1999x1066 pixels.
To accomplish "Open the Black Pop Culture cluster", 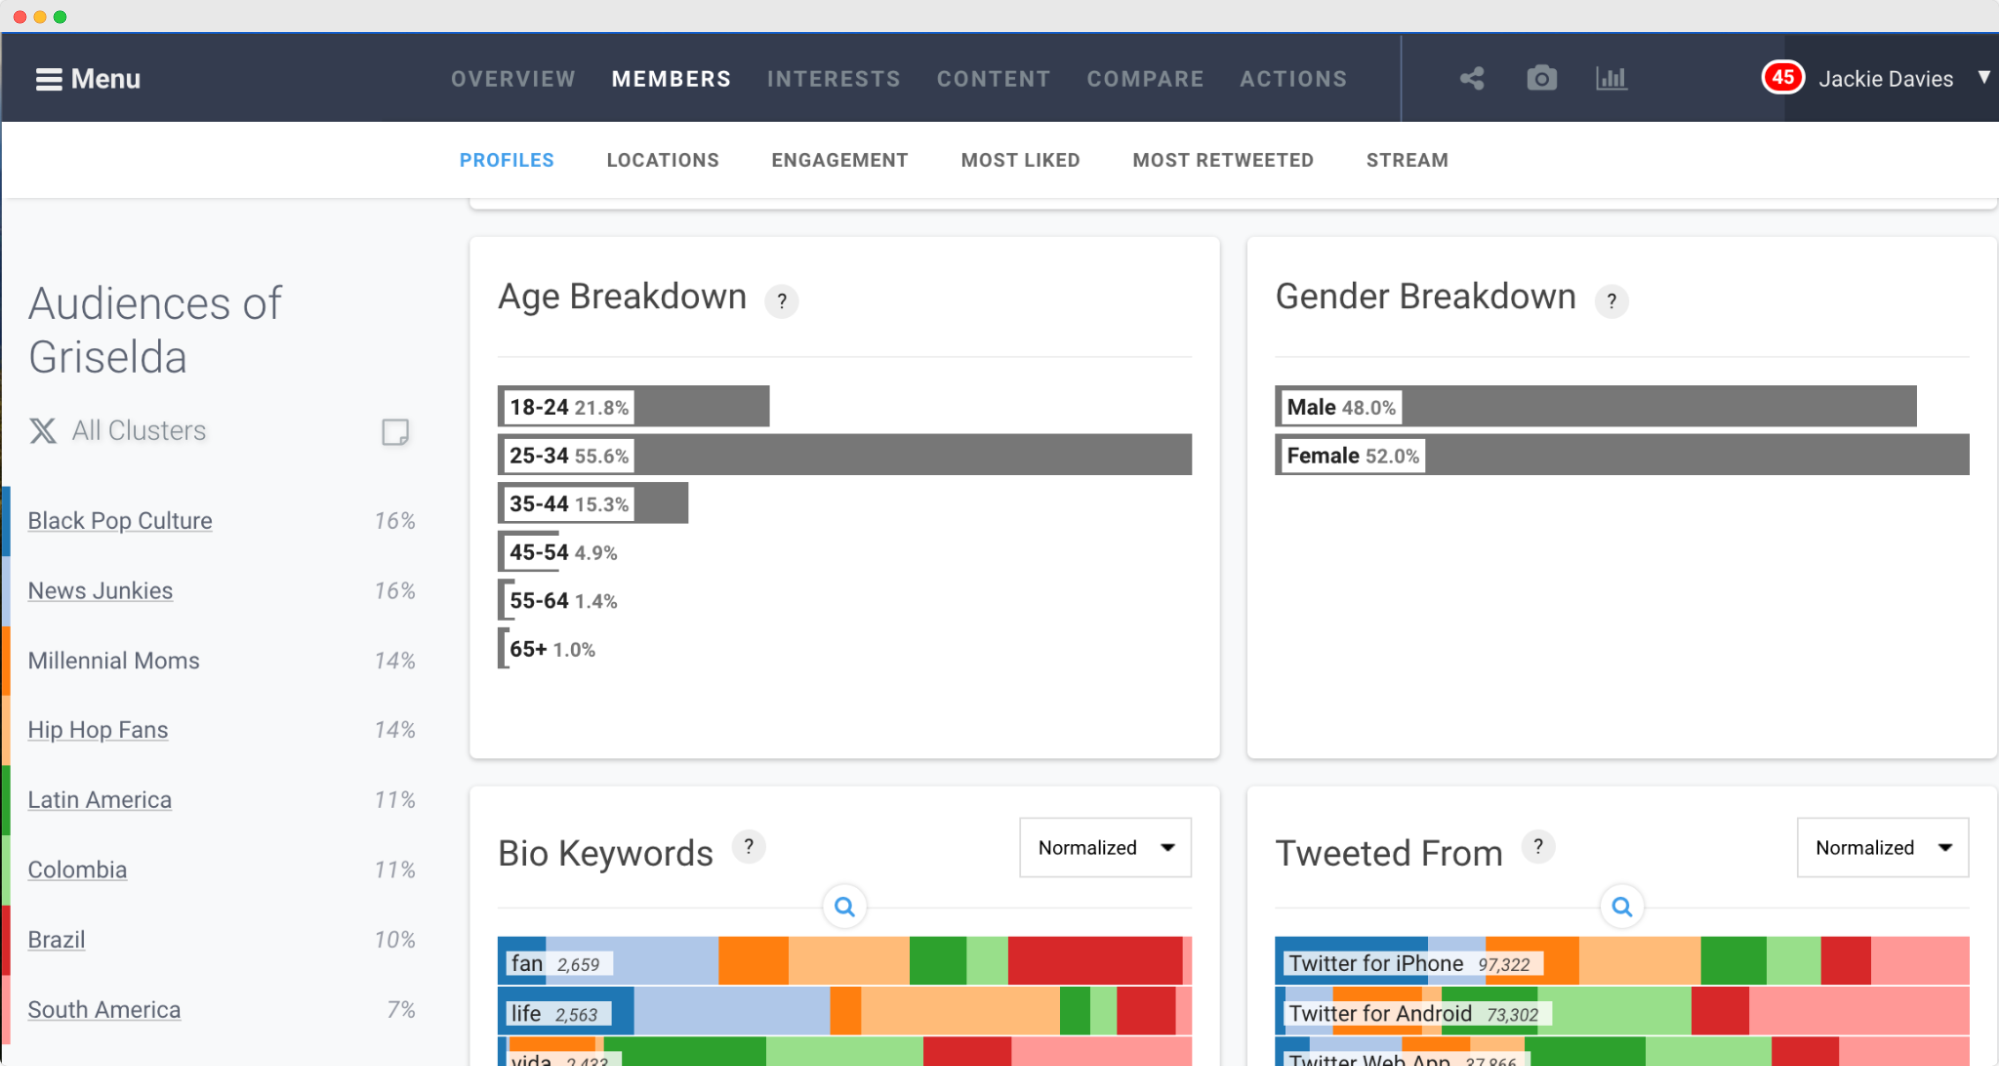I will [x=120, y=521].
